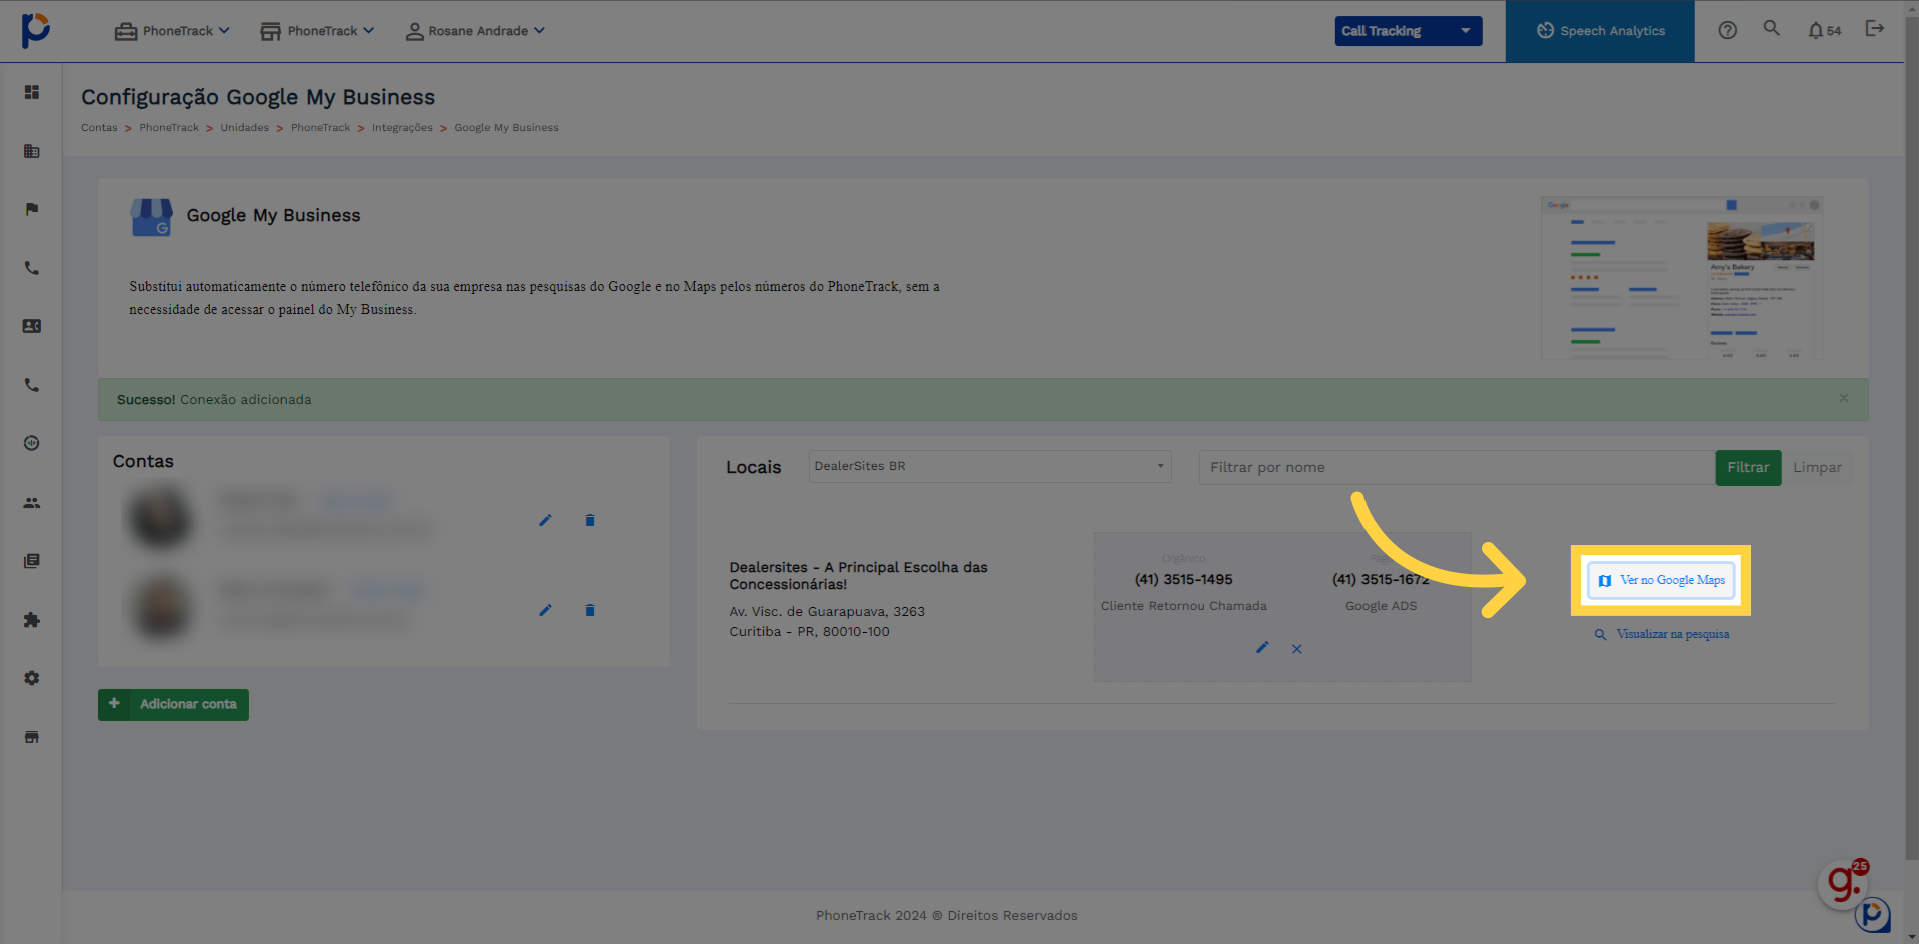Screen dimensions: 1919x944
Task: Open the building/companies icon in sidebar
Action: [x=32, y=151]
